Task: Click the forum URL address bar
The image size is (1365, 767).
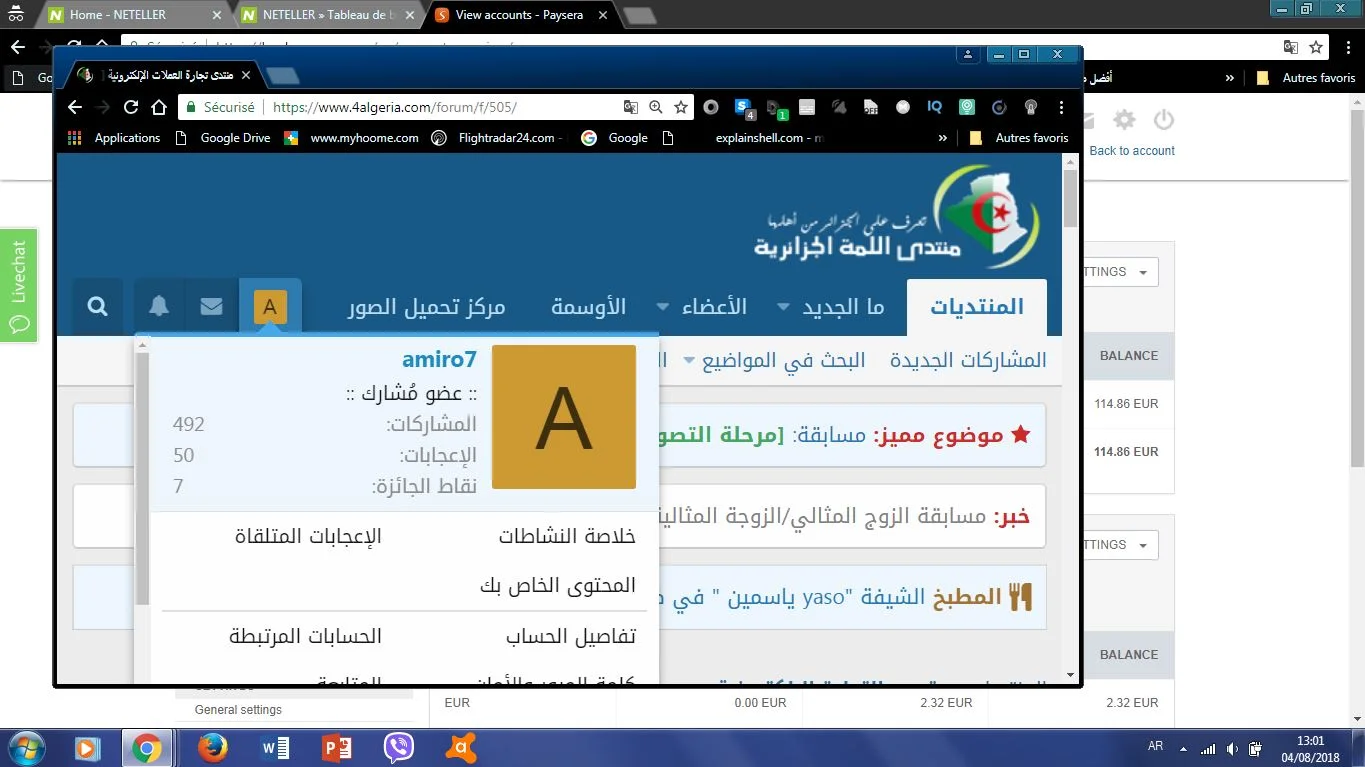Action: point(440,107)
